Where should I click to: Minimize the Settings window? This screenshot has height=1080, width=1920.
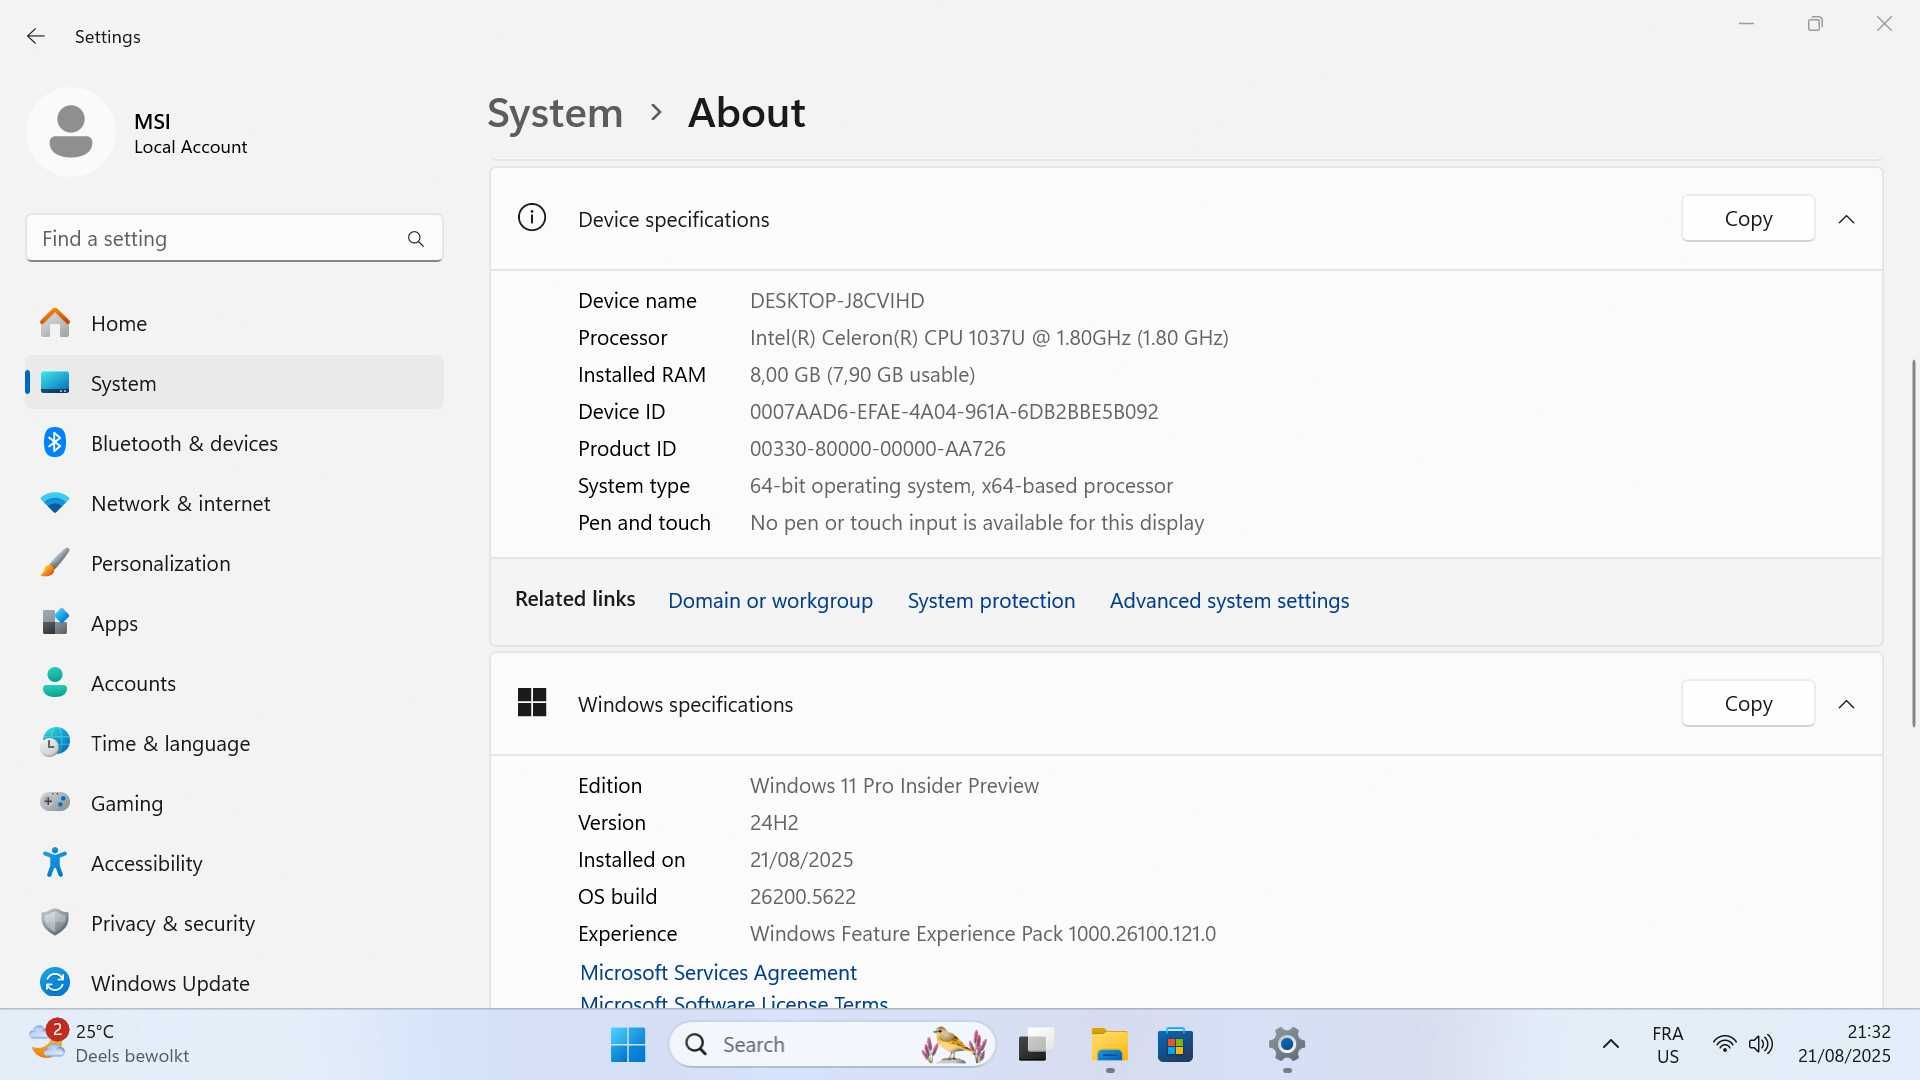tap(1746, 24)
